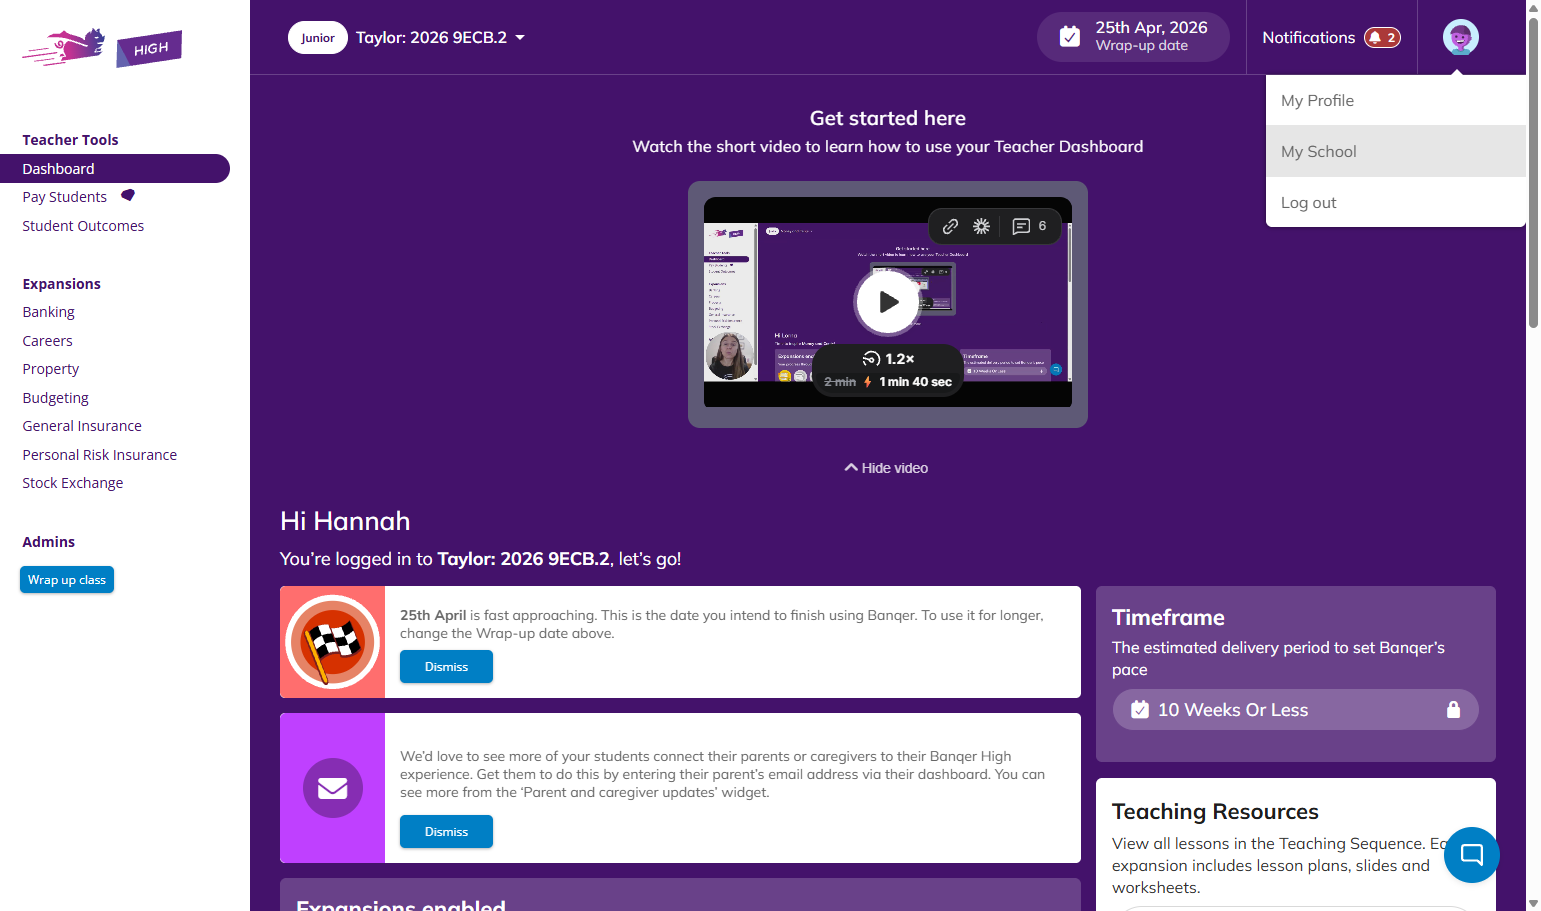Open the Property expansion

[x=51, y=369]
